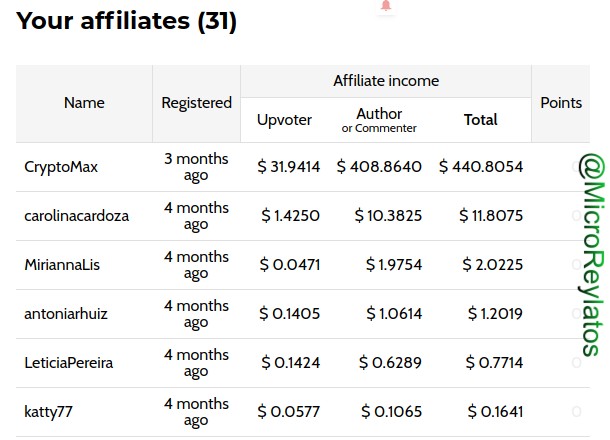This screenshot has width=610, height=440.
Task: Select MiriannaLis affiliate name
Action: [x=62, y=265]
